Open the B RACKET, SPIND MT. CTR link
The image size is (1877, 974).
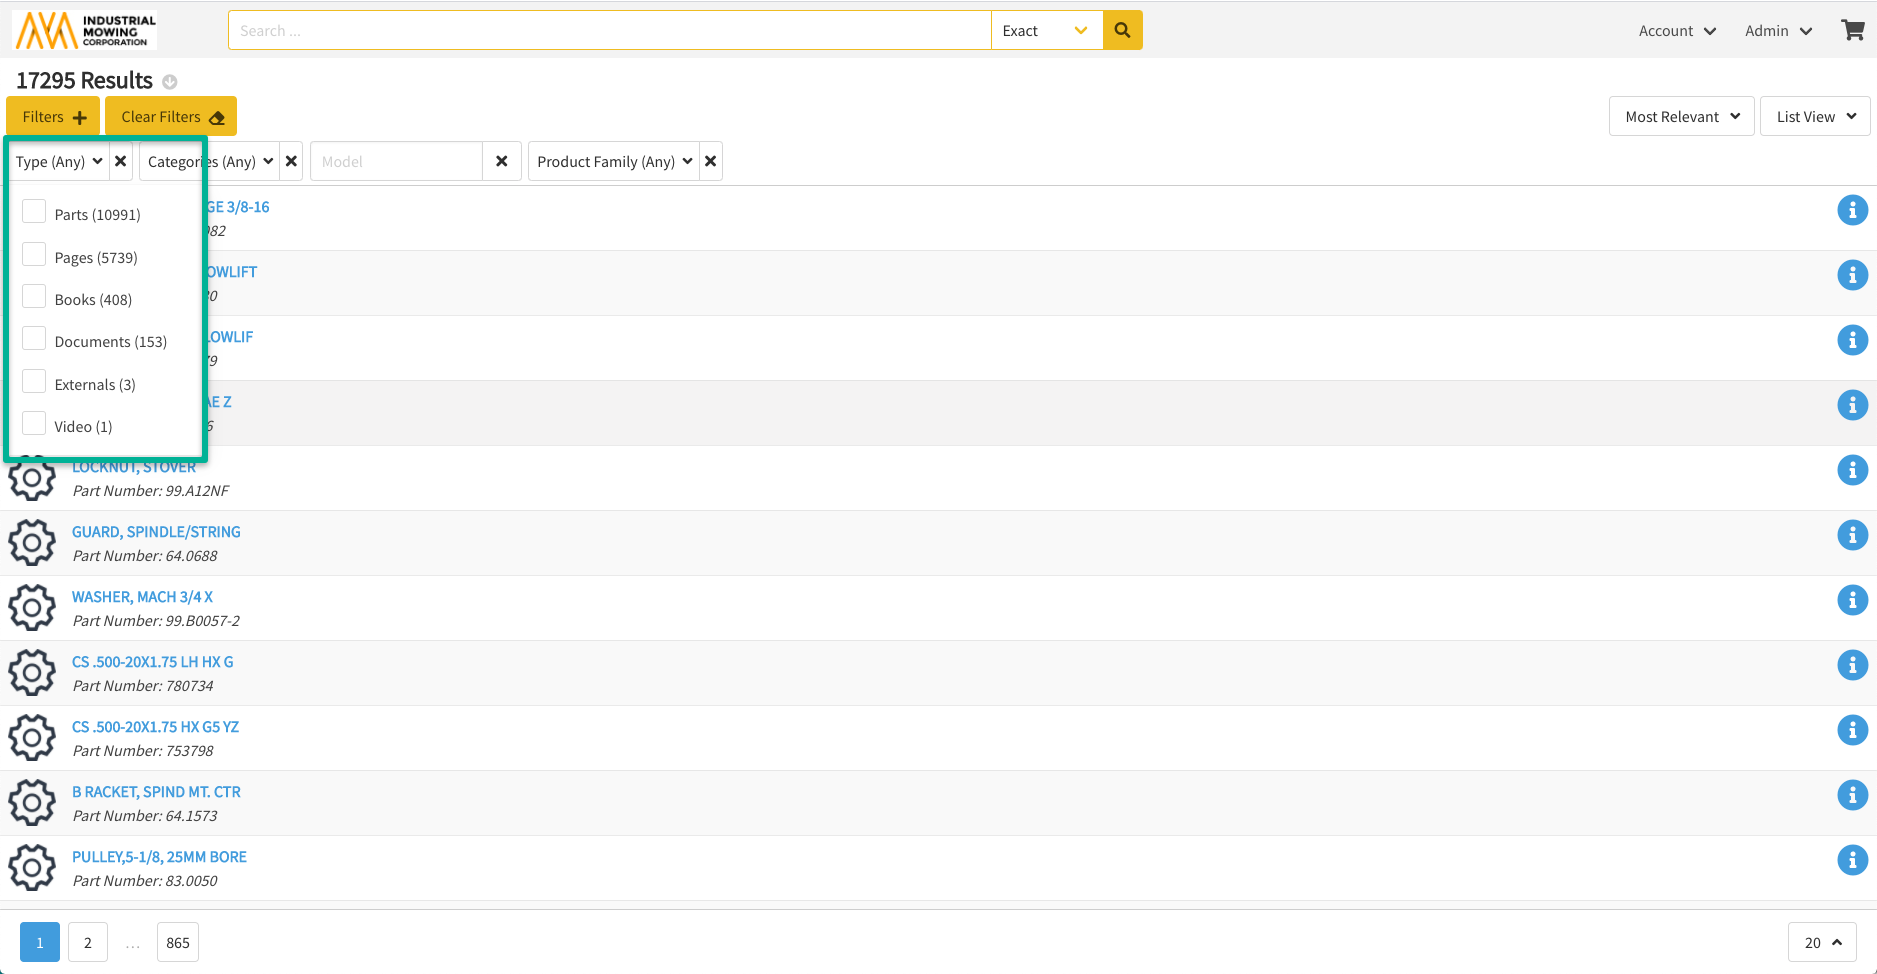click(x=156, y=792)
